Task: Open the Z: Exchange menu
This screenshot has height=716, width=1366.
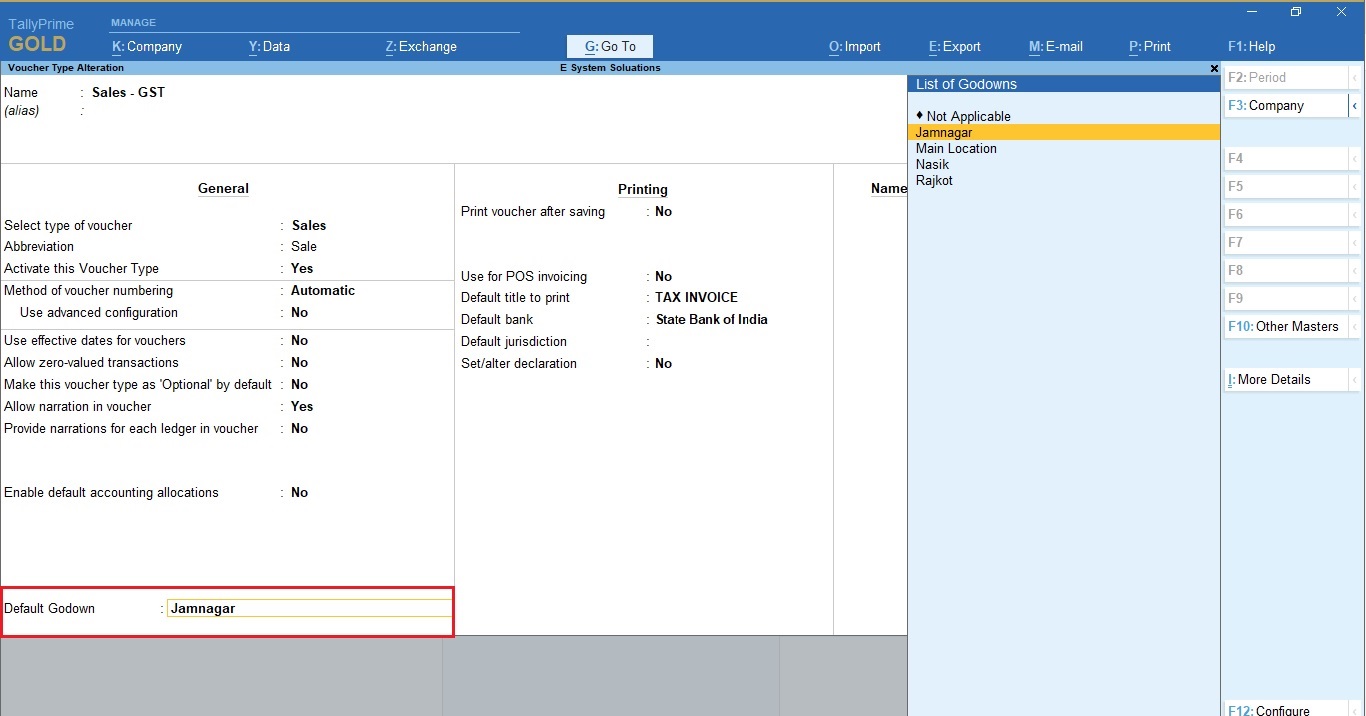Action: point(420,46)
